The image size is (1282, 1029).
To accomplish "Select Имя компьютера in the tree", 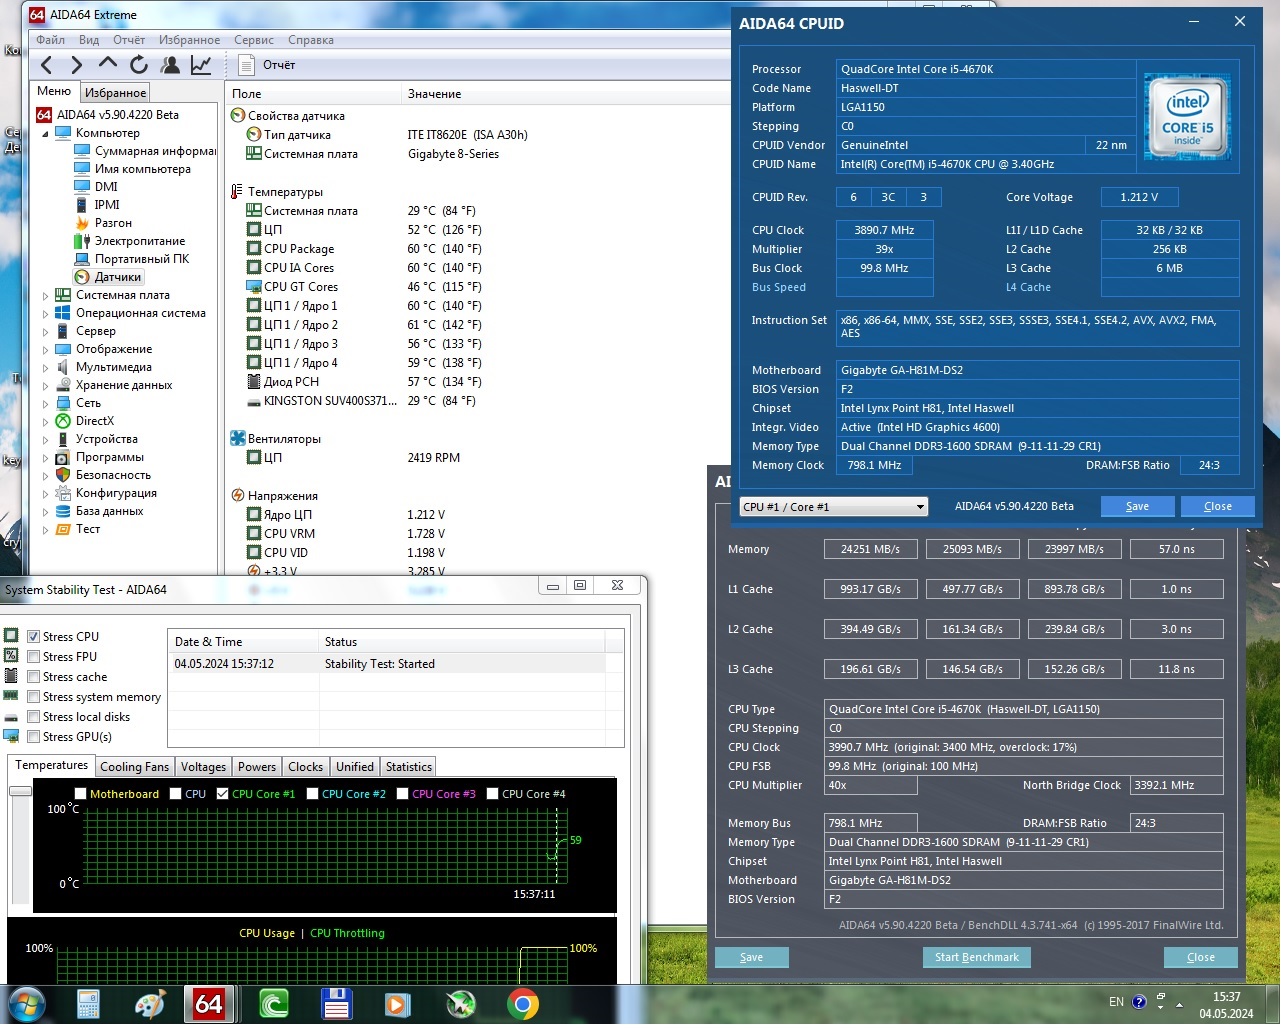I will pyautogui.click(x=132, y=169).
